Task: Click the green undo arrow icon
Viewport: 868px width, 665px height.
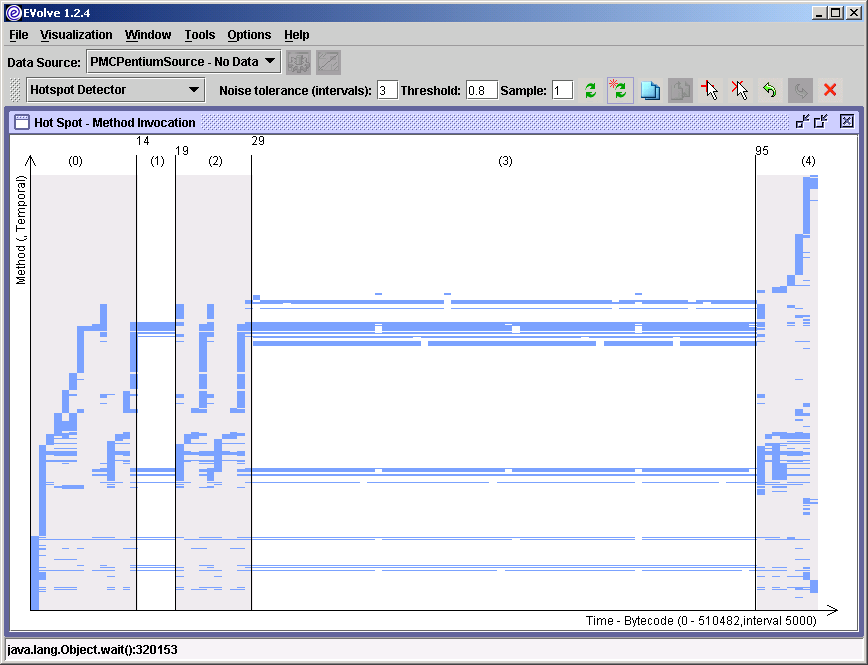Action: tap(769, 90)
